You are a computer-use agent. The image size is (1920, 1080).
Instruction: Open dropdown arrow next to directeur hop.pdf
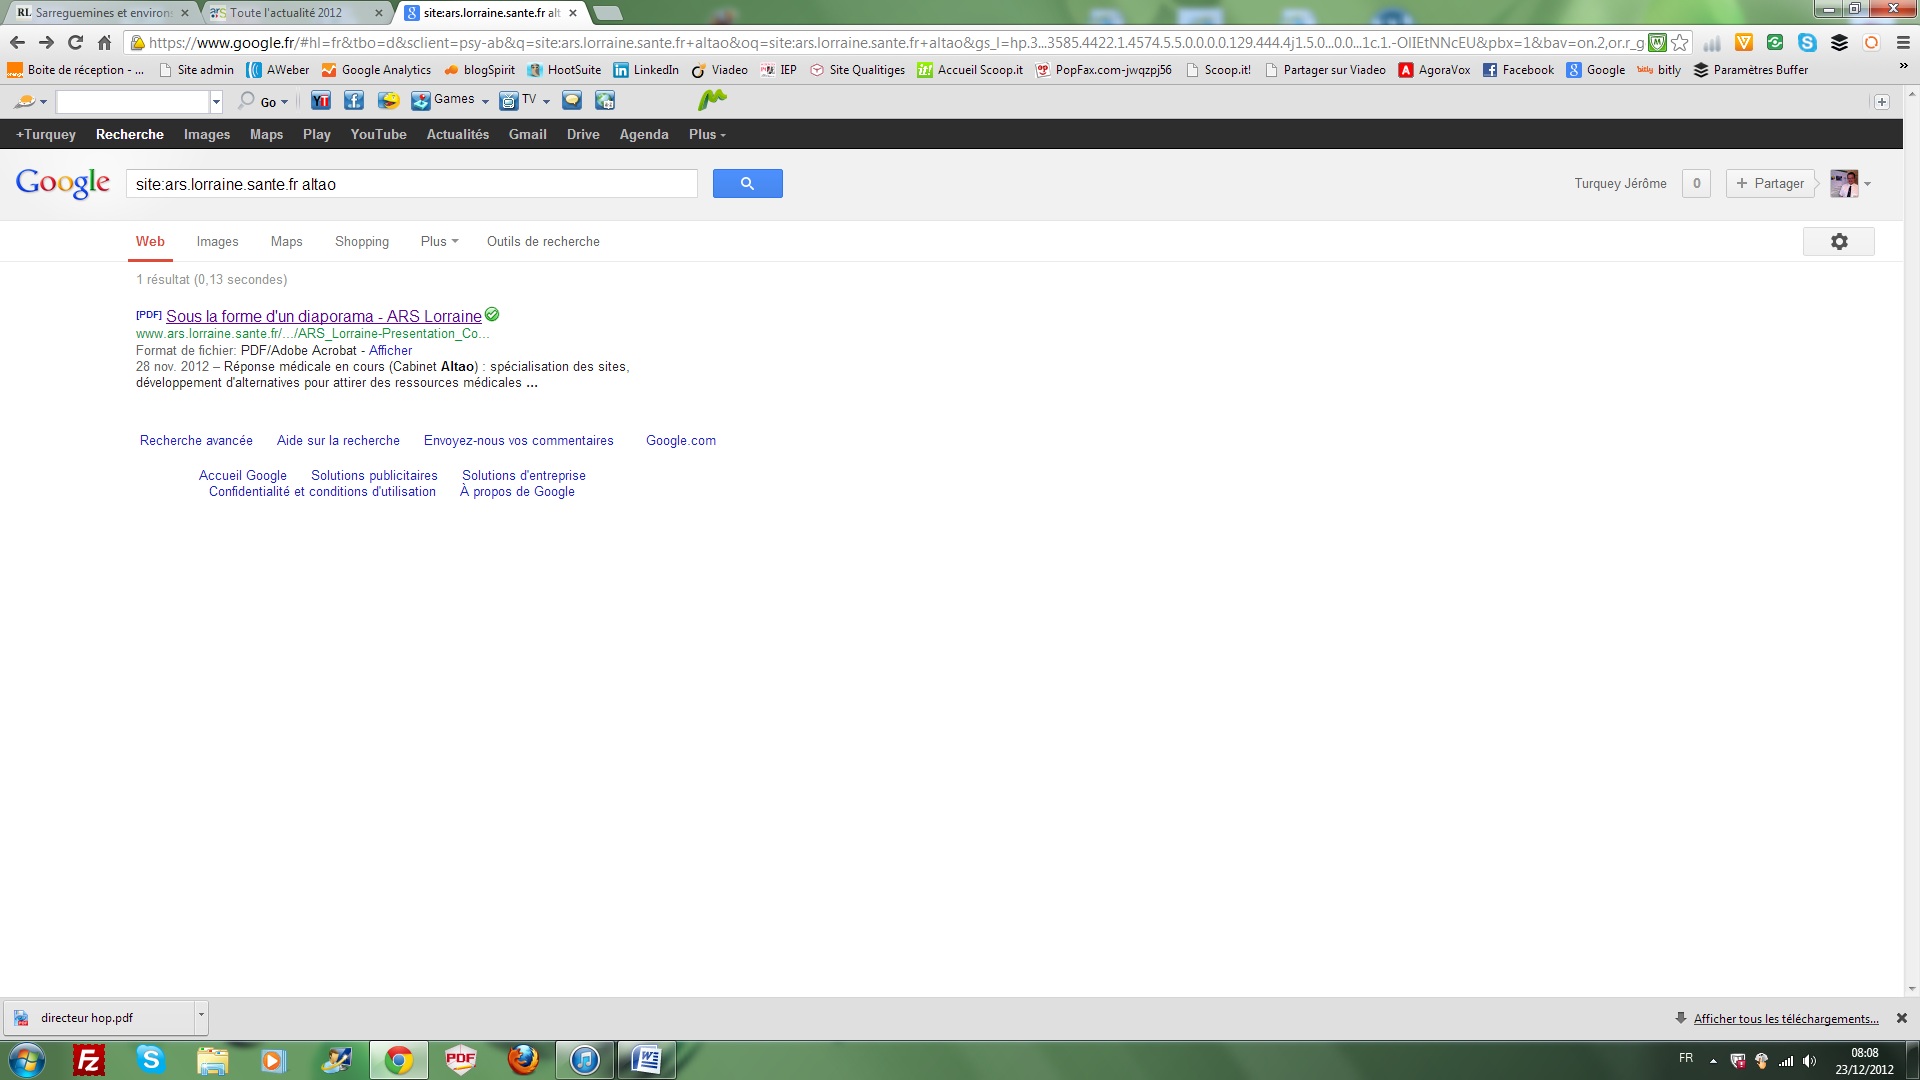click(201, 1016)
